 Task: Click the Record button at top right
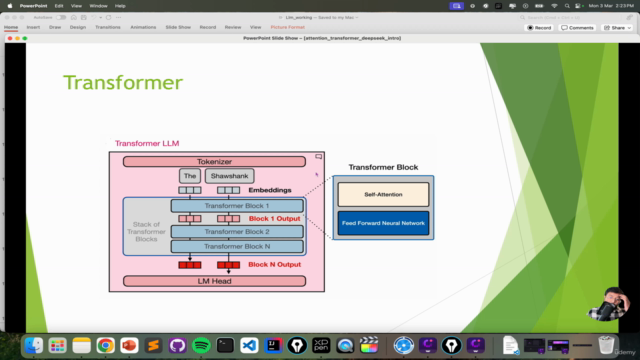point(539,28)
